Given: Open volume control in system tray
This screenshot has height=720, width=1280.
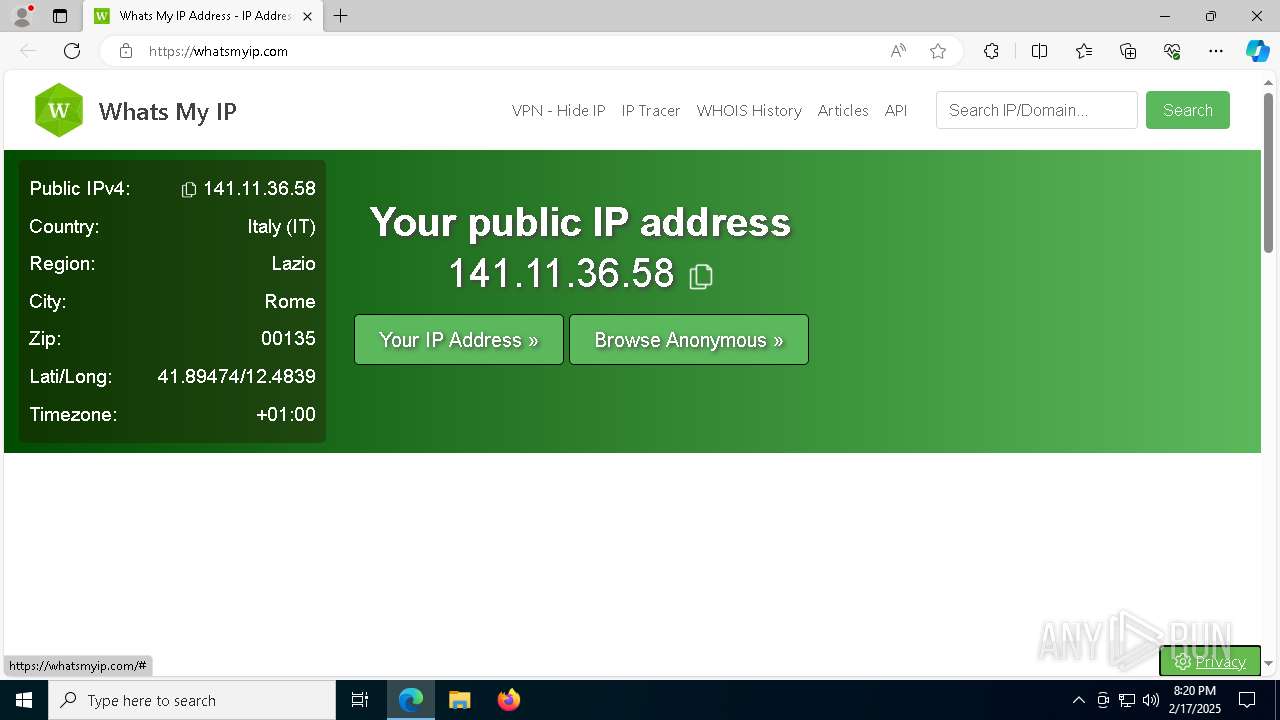Looking at the screenshot, I should [1151, 700].
